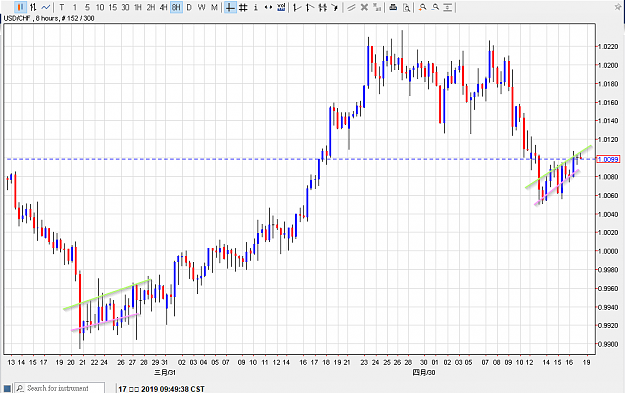The image size is (625, 393).
Task: Select the 8H timeframe
Action: [x=176, y=7]
